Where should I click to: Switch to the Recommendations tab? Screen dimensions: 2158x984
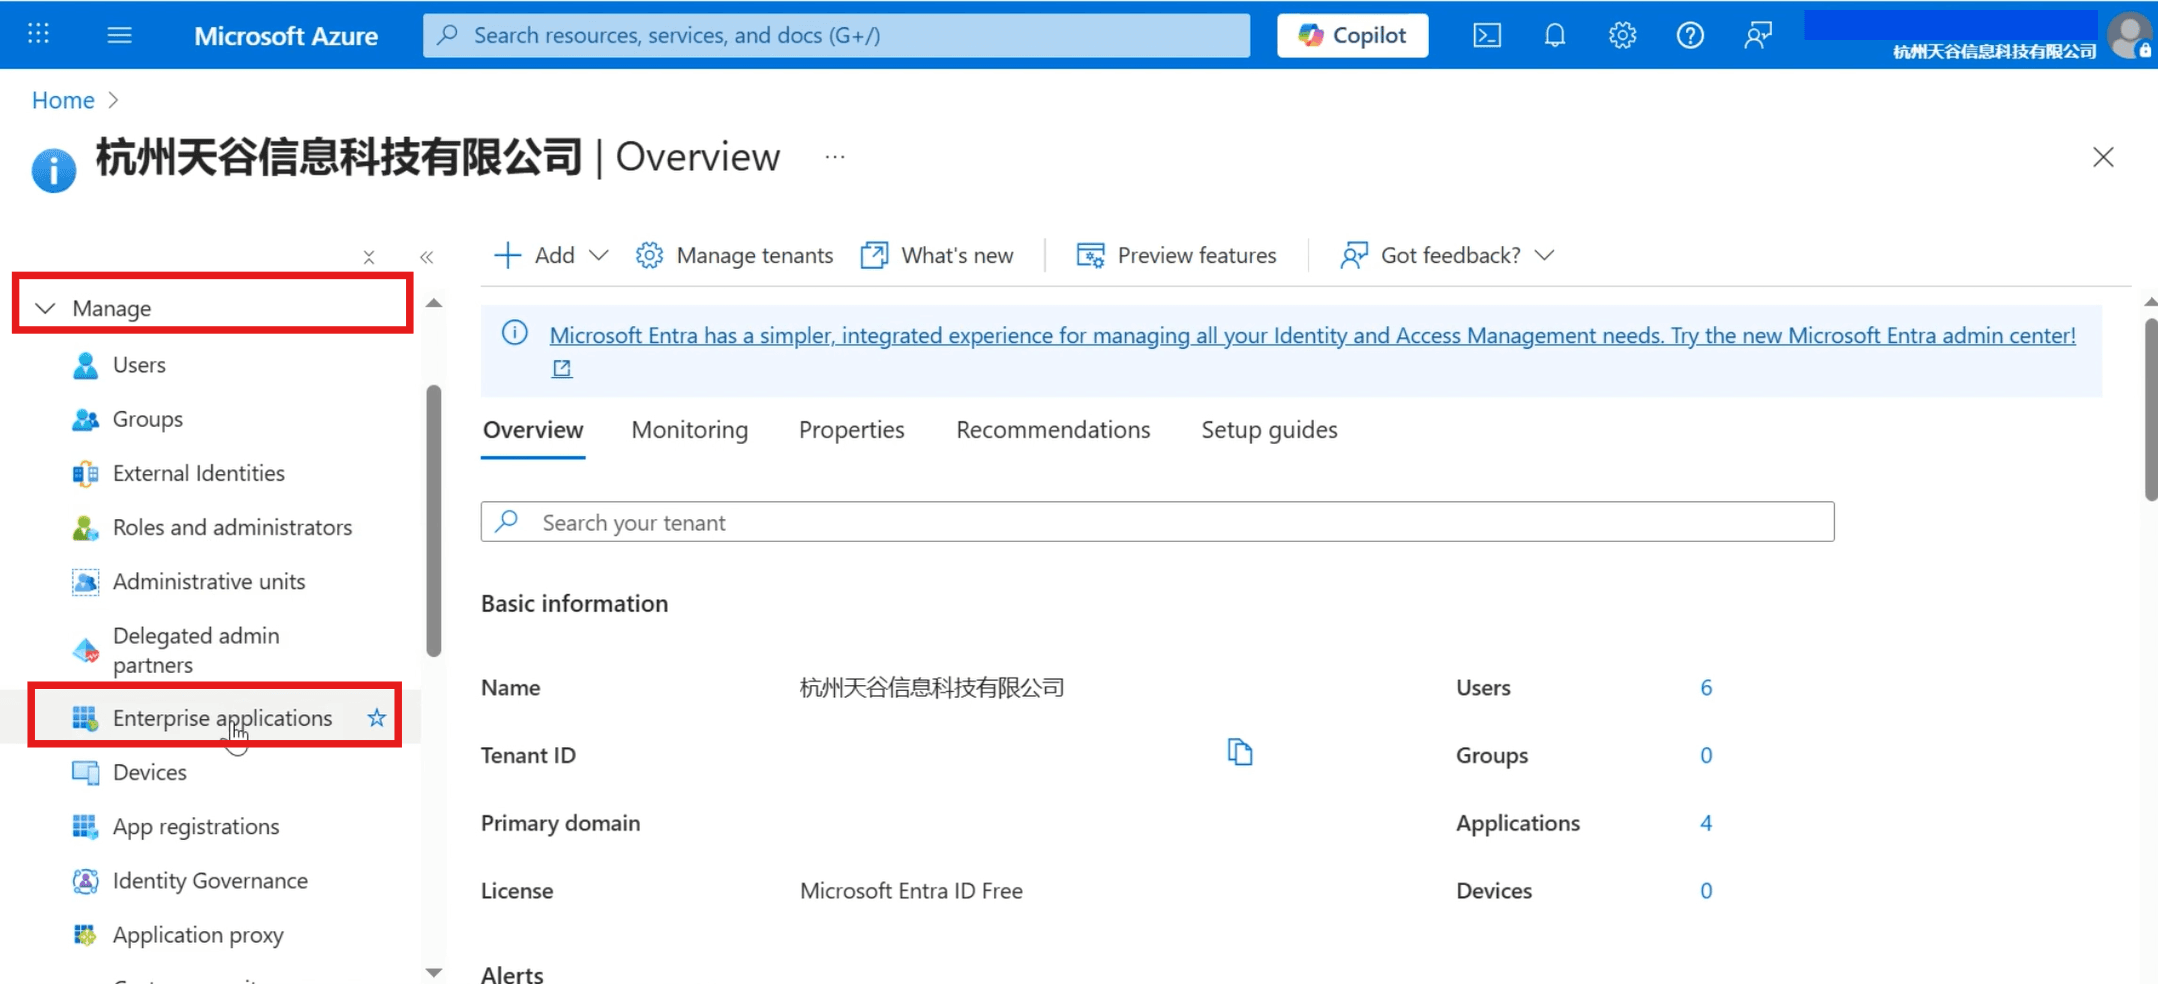pyautogui.click(x=1053, y=430)
